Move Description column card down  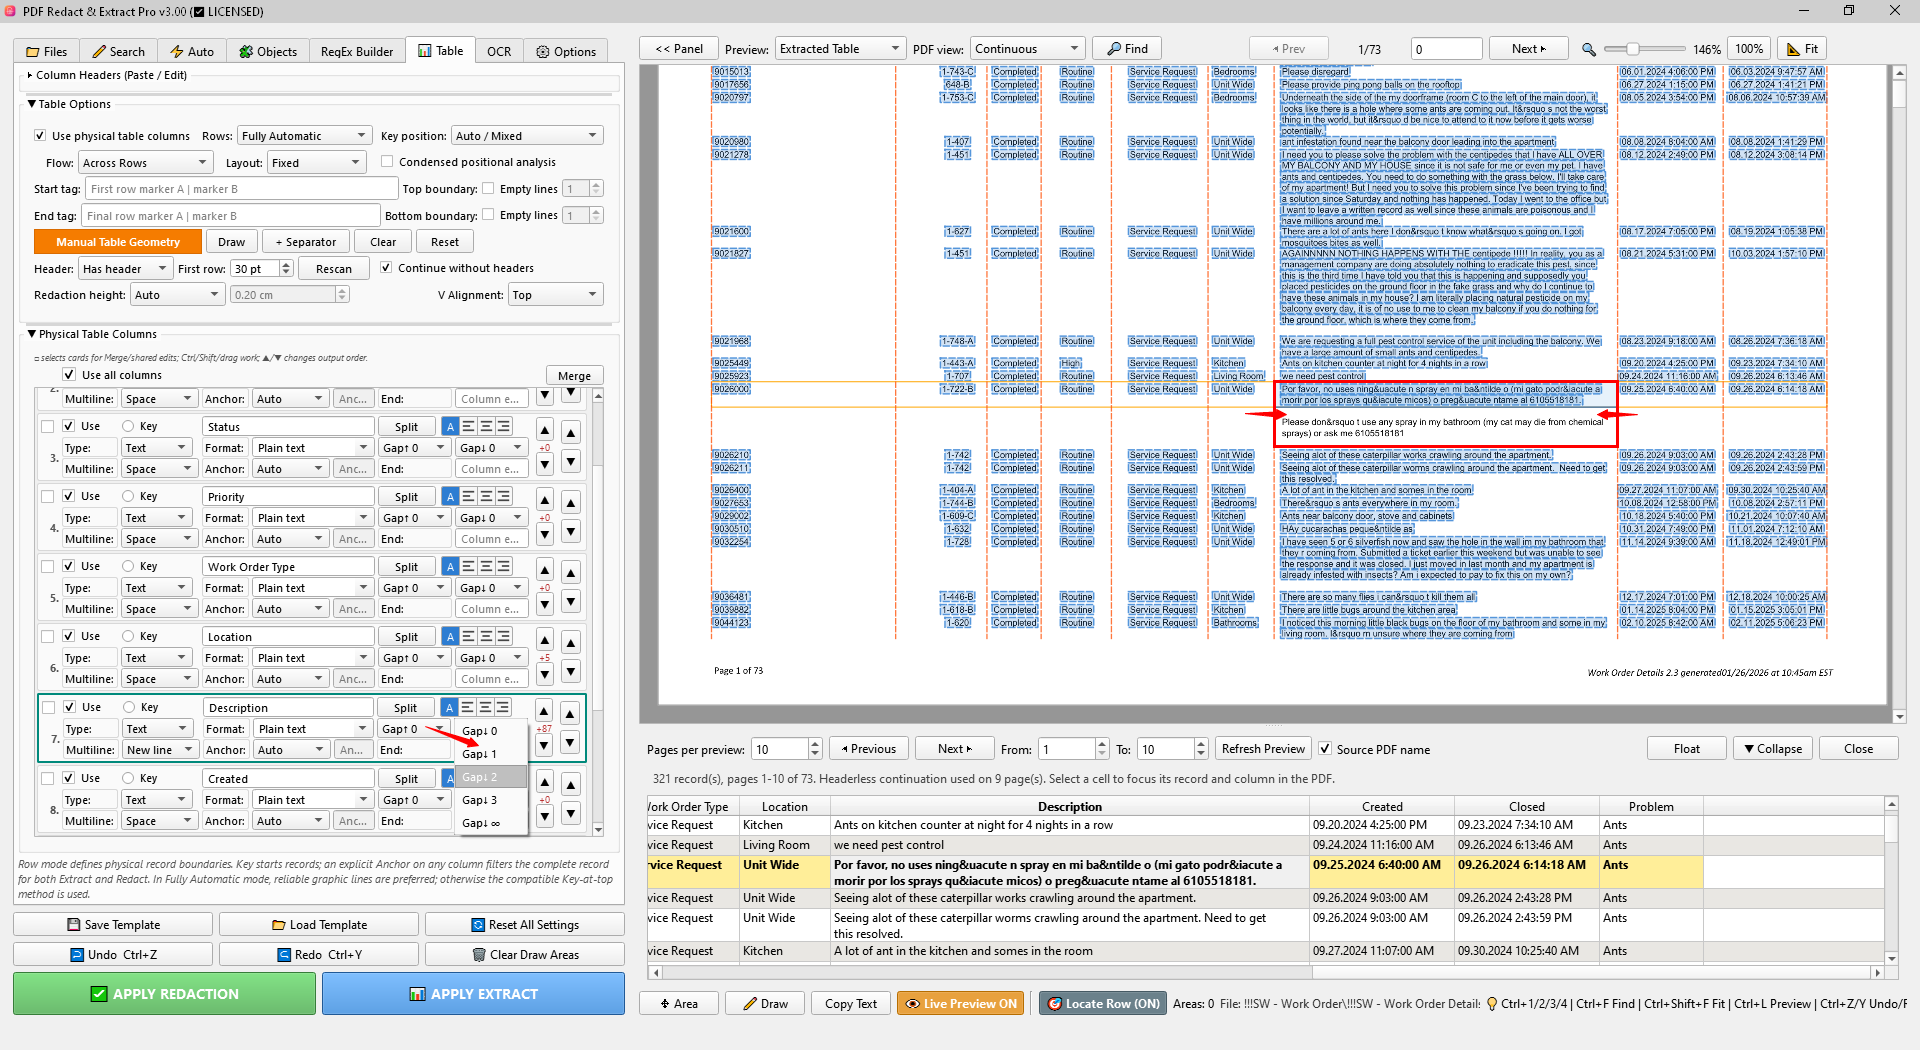(x=569, y=743)
